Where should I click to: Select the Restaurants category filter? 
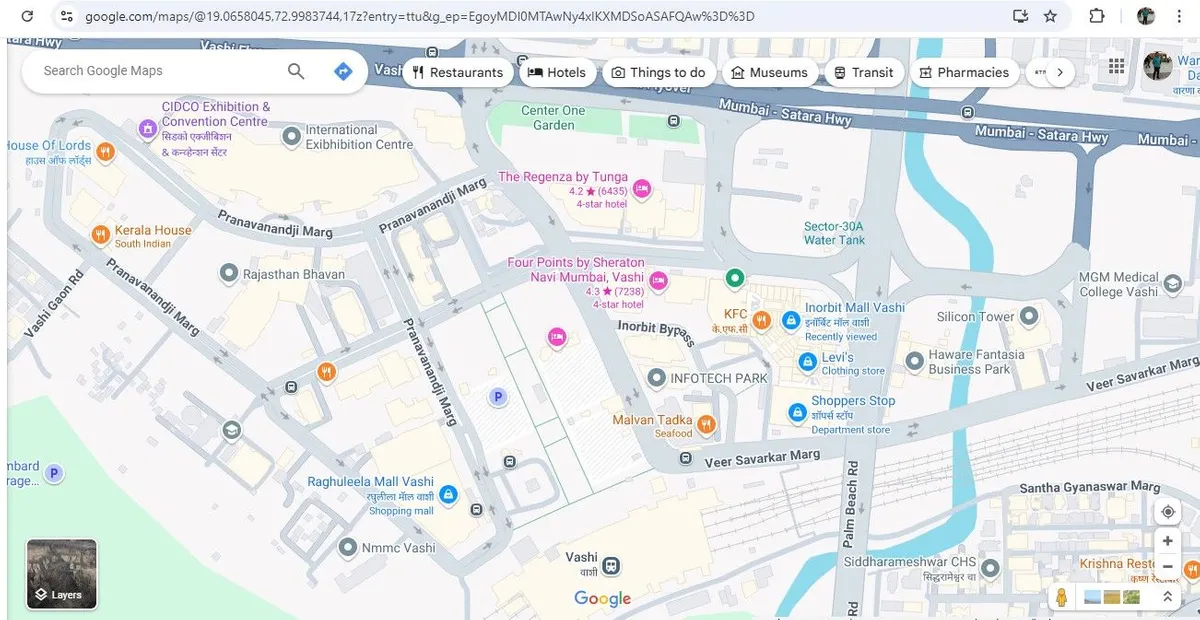[x=458, y=72]
